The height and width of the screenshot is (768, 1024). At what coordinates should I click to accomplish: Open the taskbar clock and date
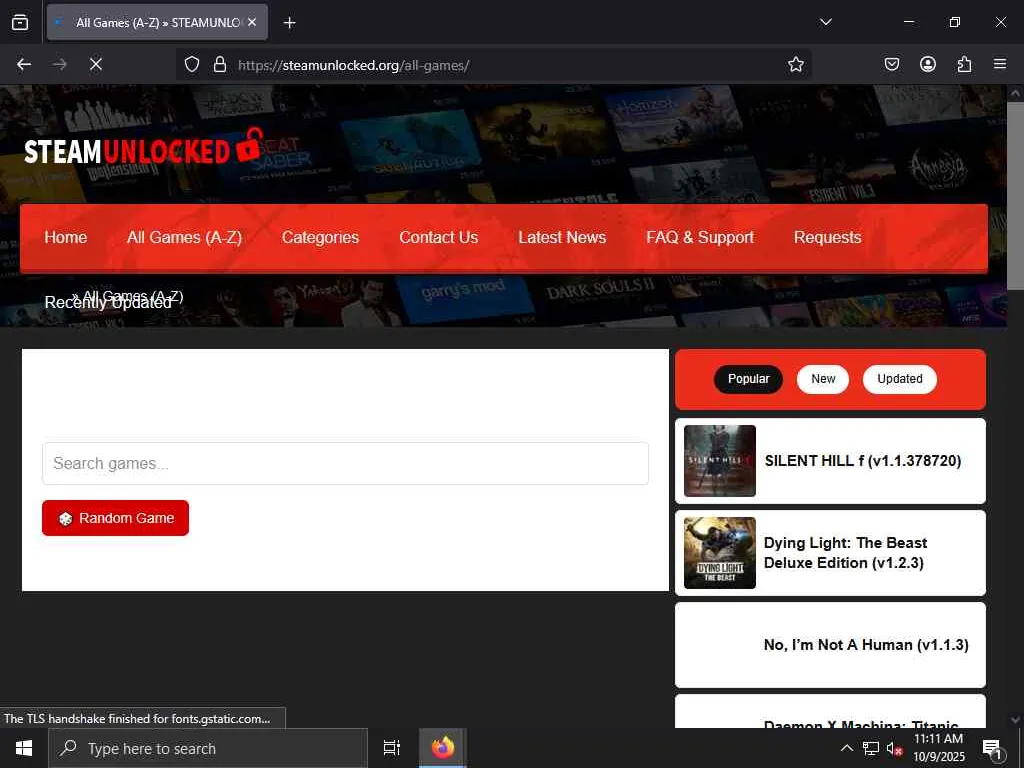938,748
